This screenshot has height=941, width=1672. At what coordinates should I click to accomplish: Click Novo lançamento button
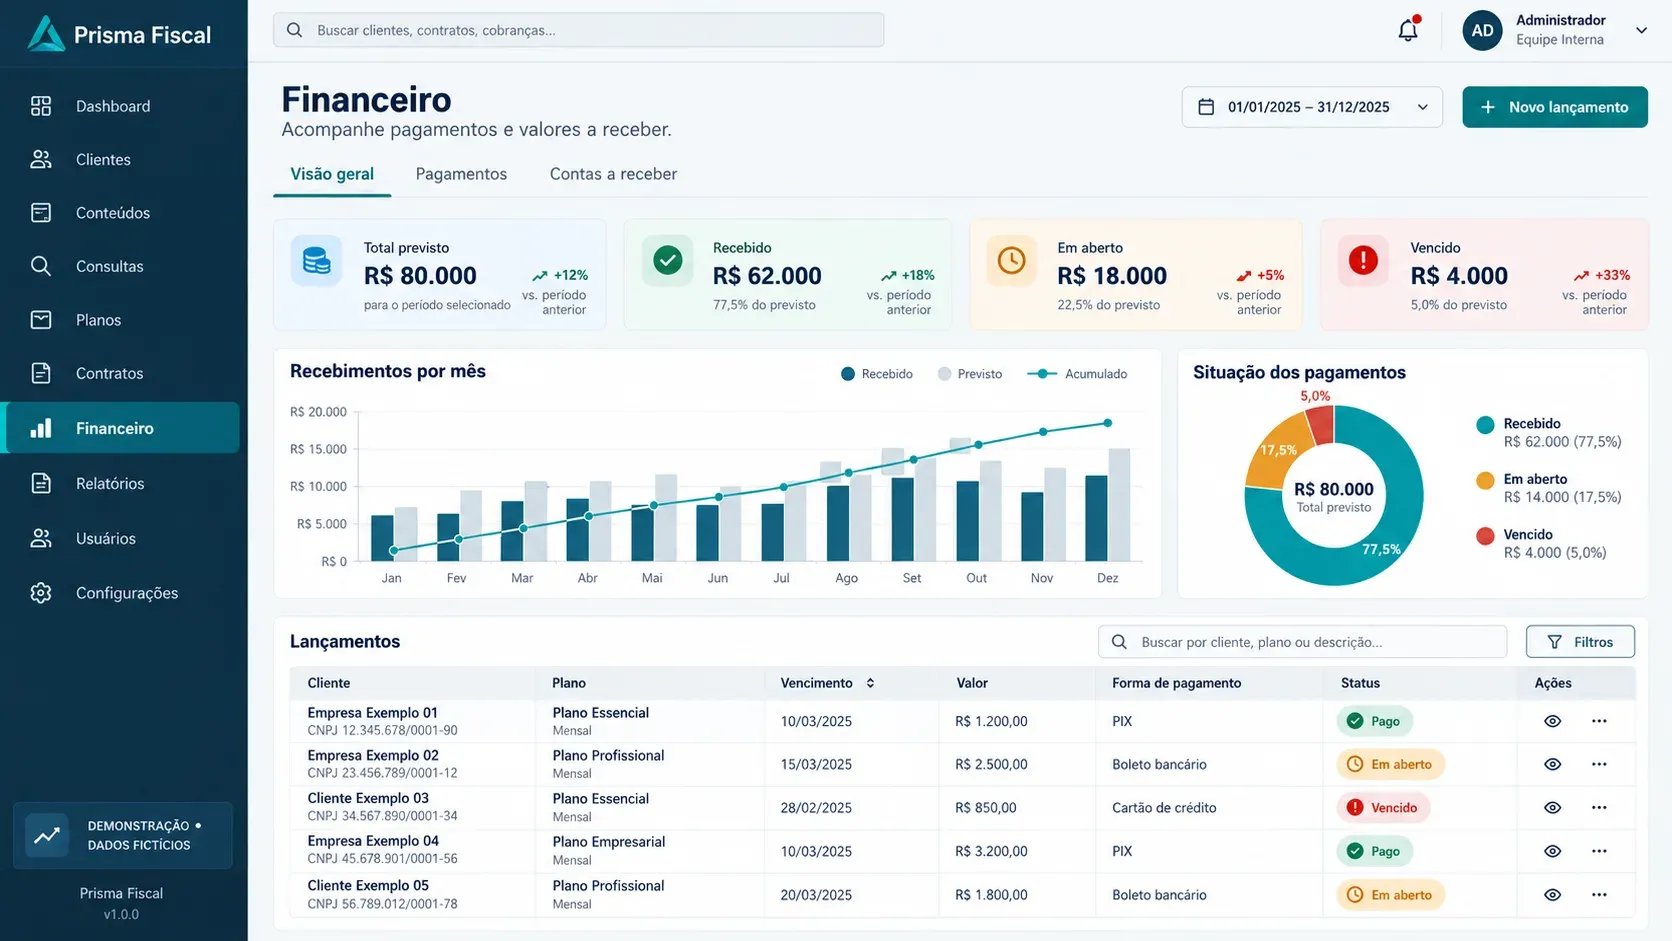point(1555,107)
